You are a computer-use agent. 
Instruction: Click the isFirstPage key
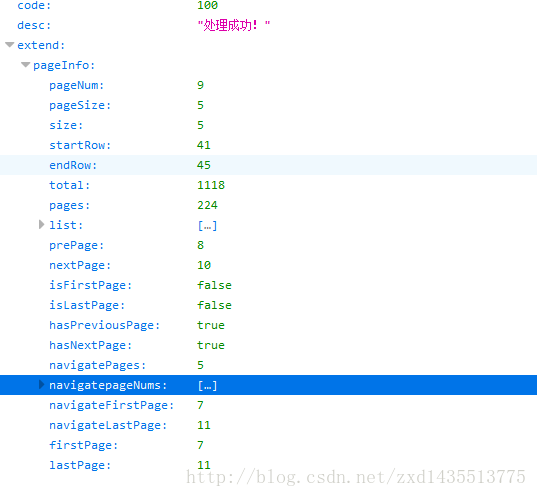tap(90, 285)
